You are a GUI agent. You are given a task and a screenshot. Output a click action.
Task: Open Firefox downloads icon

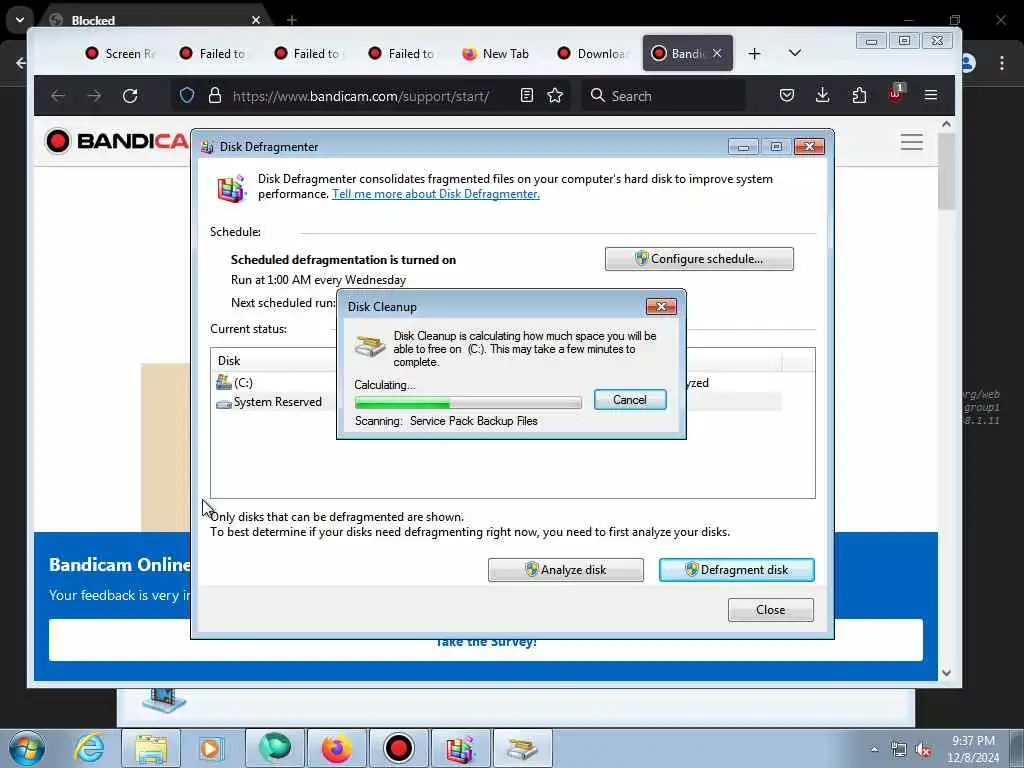(823, 95)
